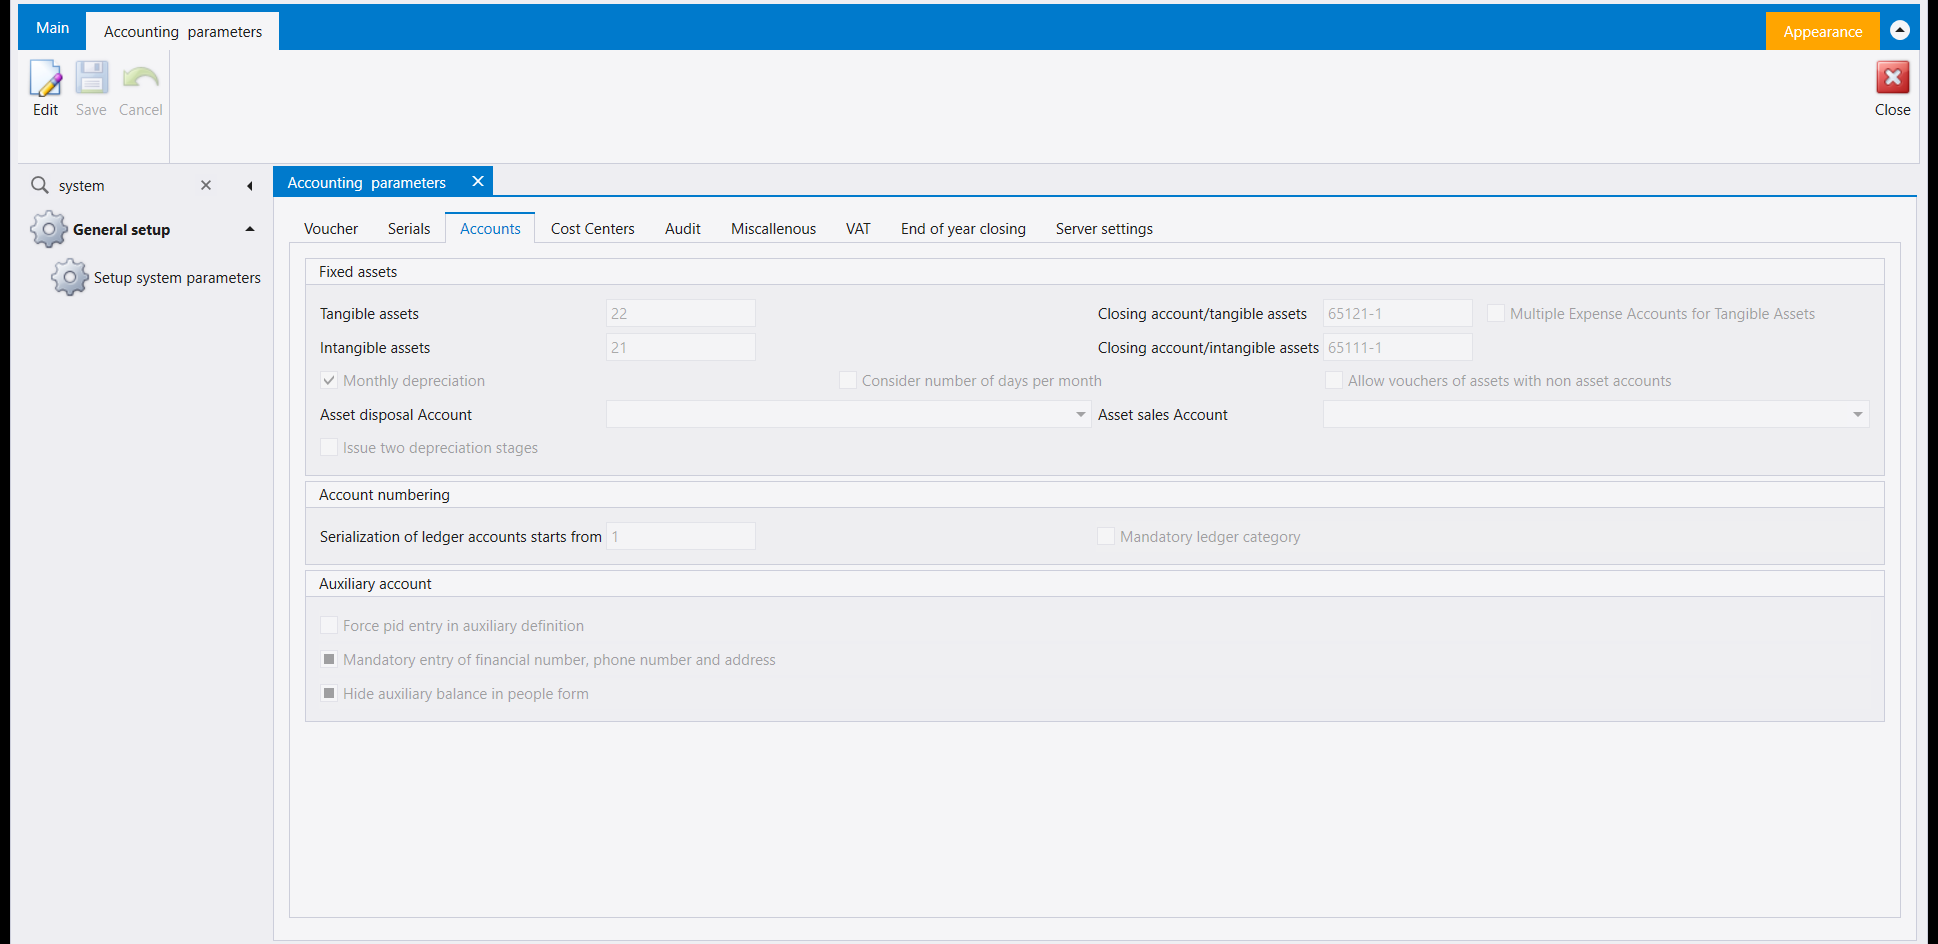Click the Tangible assets input field
Viewport: 1938px width, 944px height.
(680, 313)
